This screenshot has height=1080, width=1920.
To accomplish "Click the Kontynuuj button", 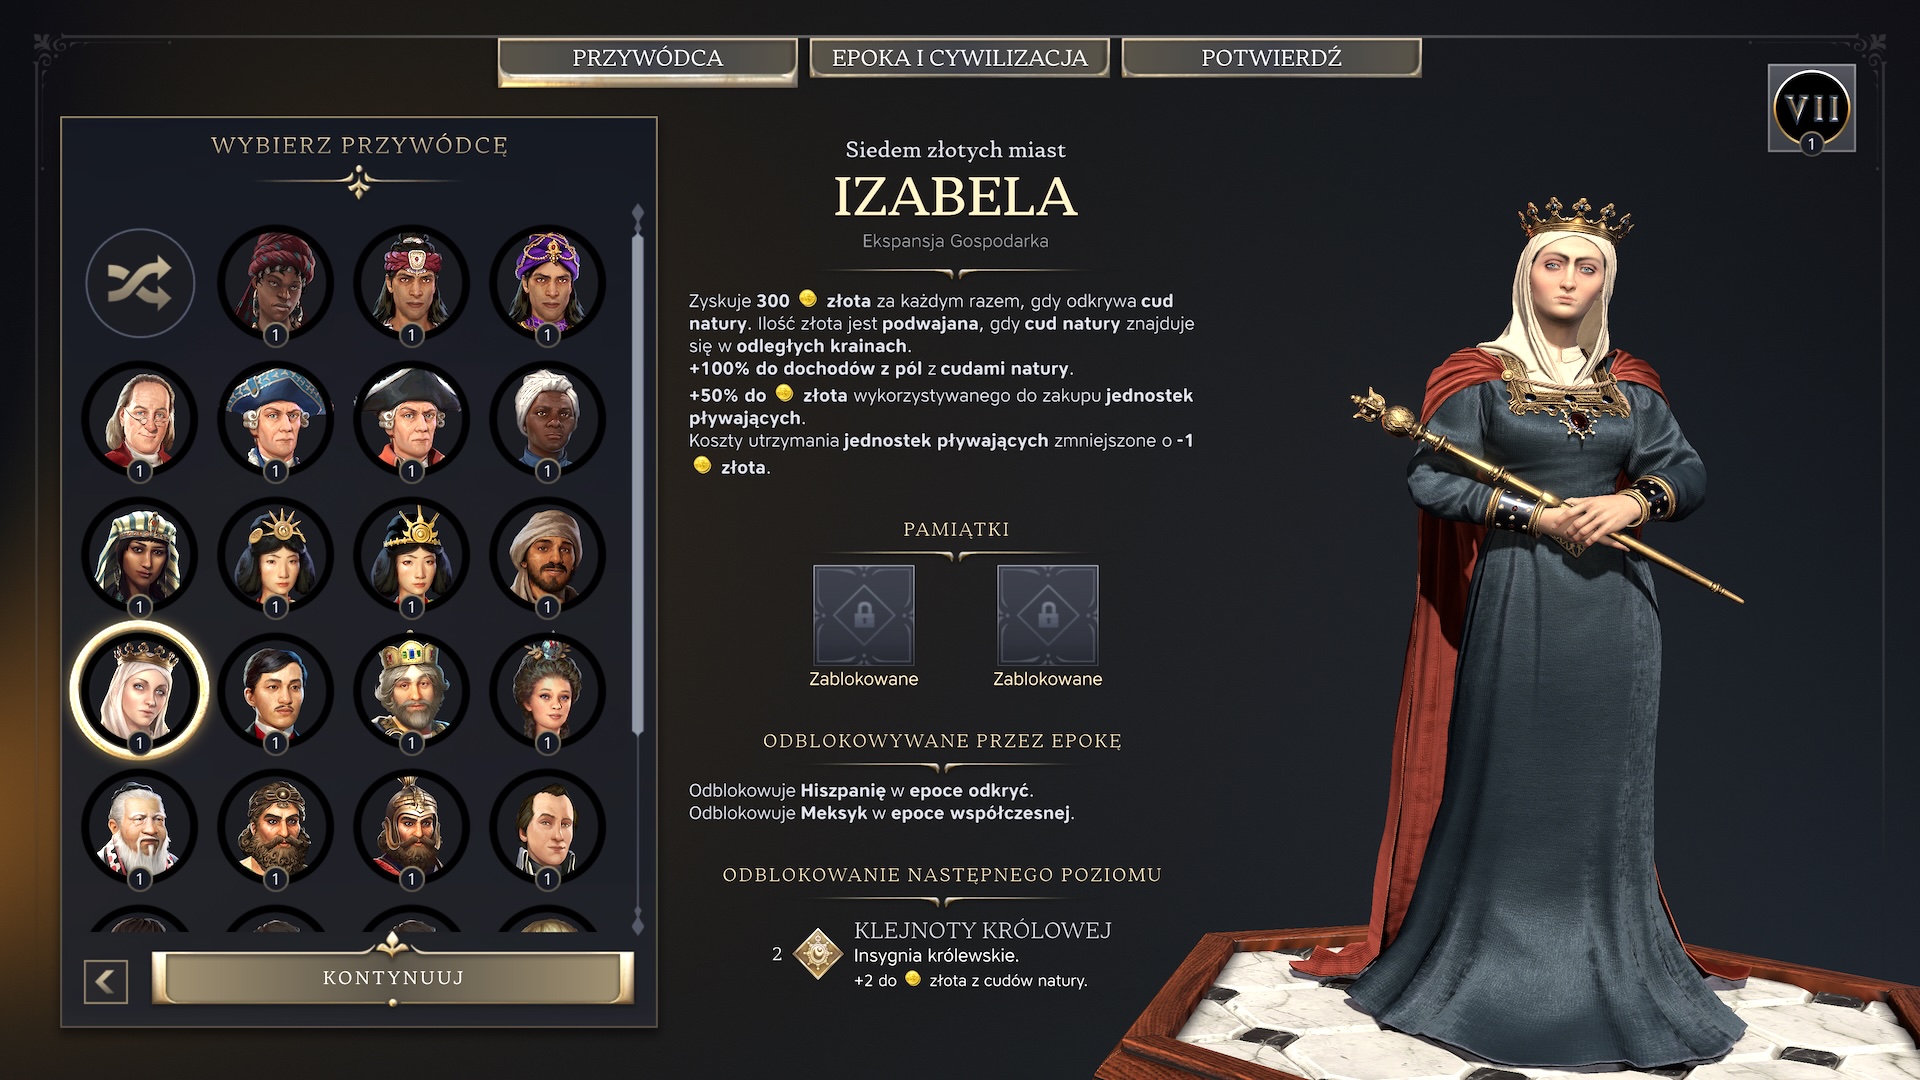I will coord(393,977).
